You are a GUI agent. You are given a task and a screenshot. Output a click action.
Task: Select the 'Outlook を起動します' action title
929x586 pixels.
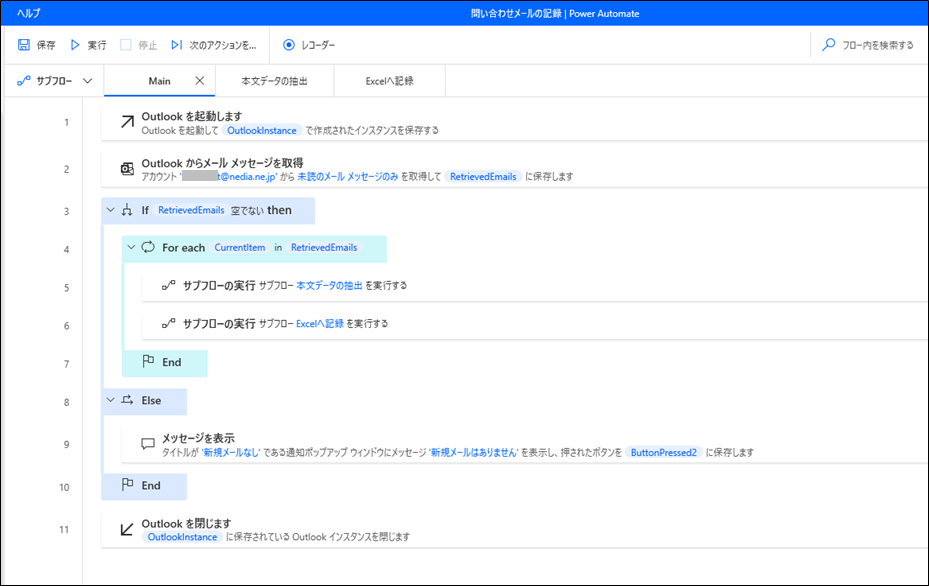pyautogui.click(x=192, y=116)
